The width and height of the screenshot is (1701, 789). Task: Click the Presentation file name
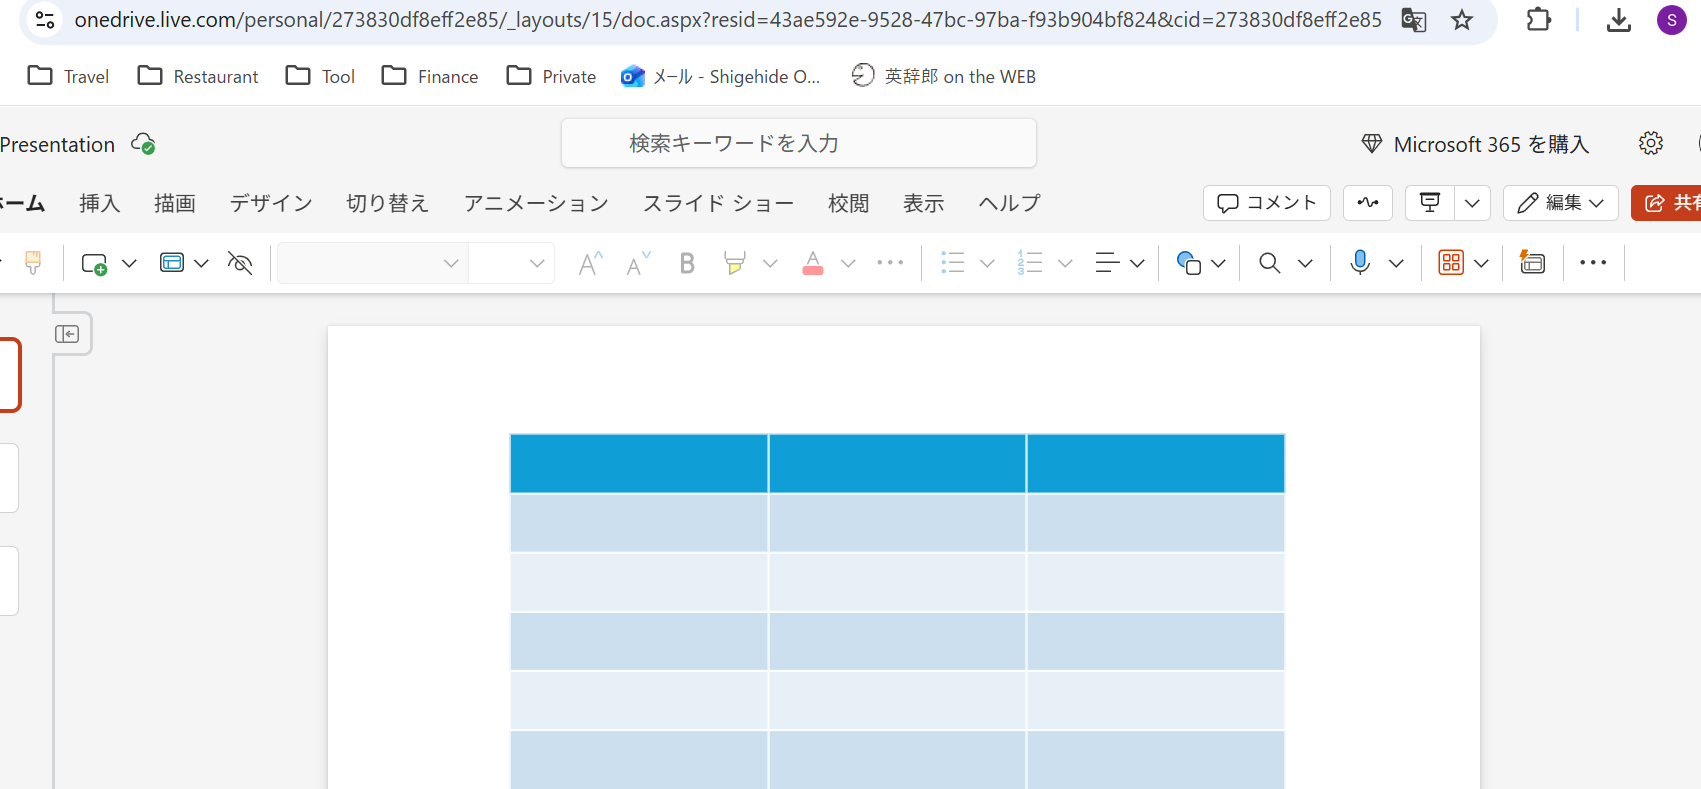click(57, 144)
